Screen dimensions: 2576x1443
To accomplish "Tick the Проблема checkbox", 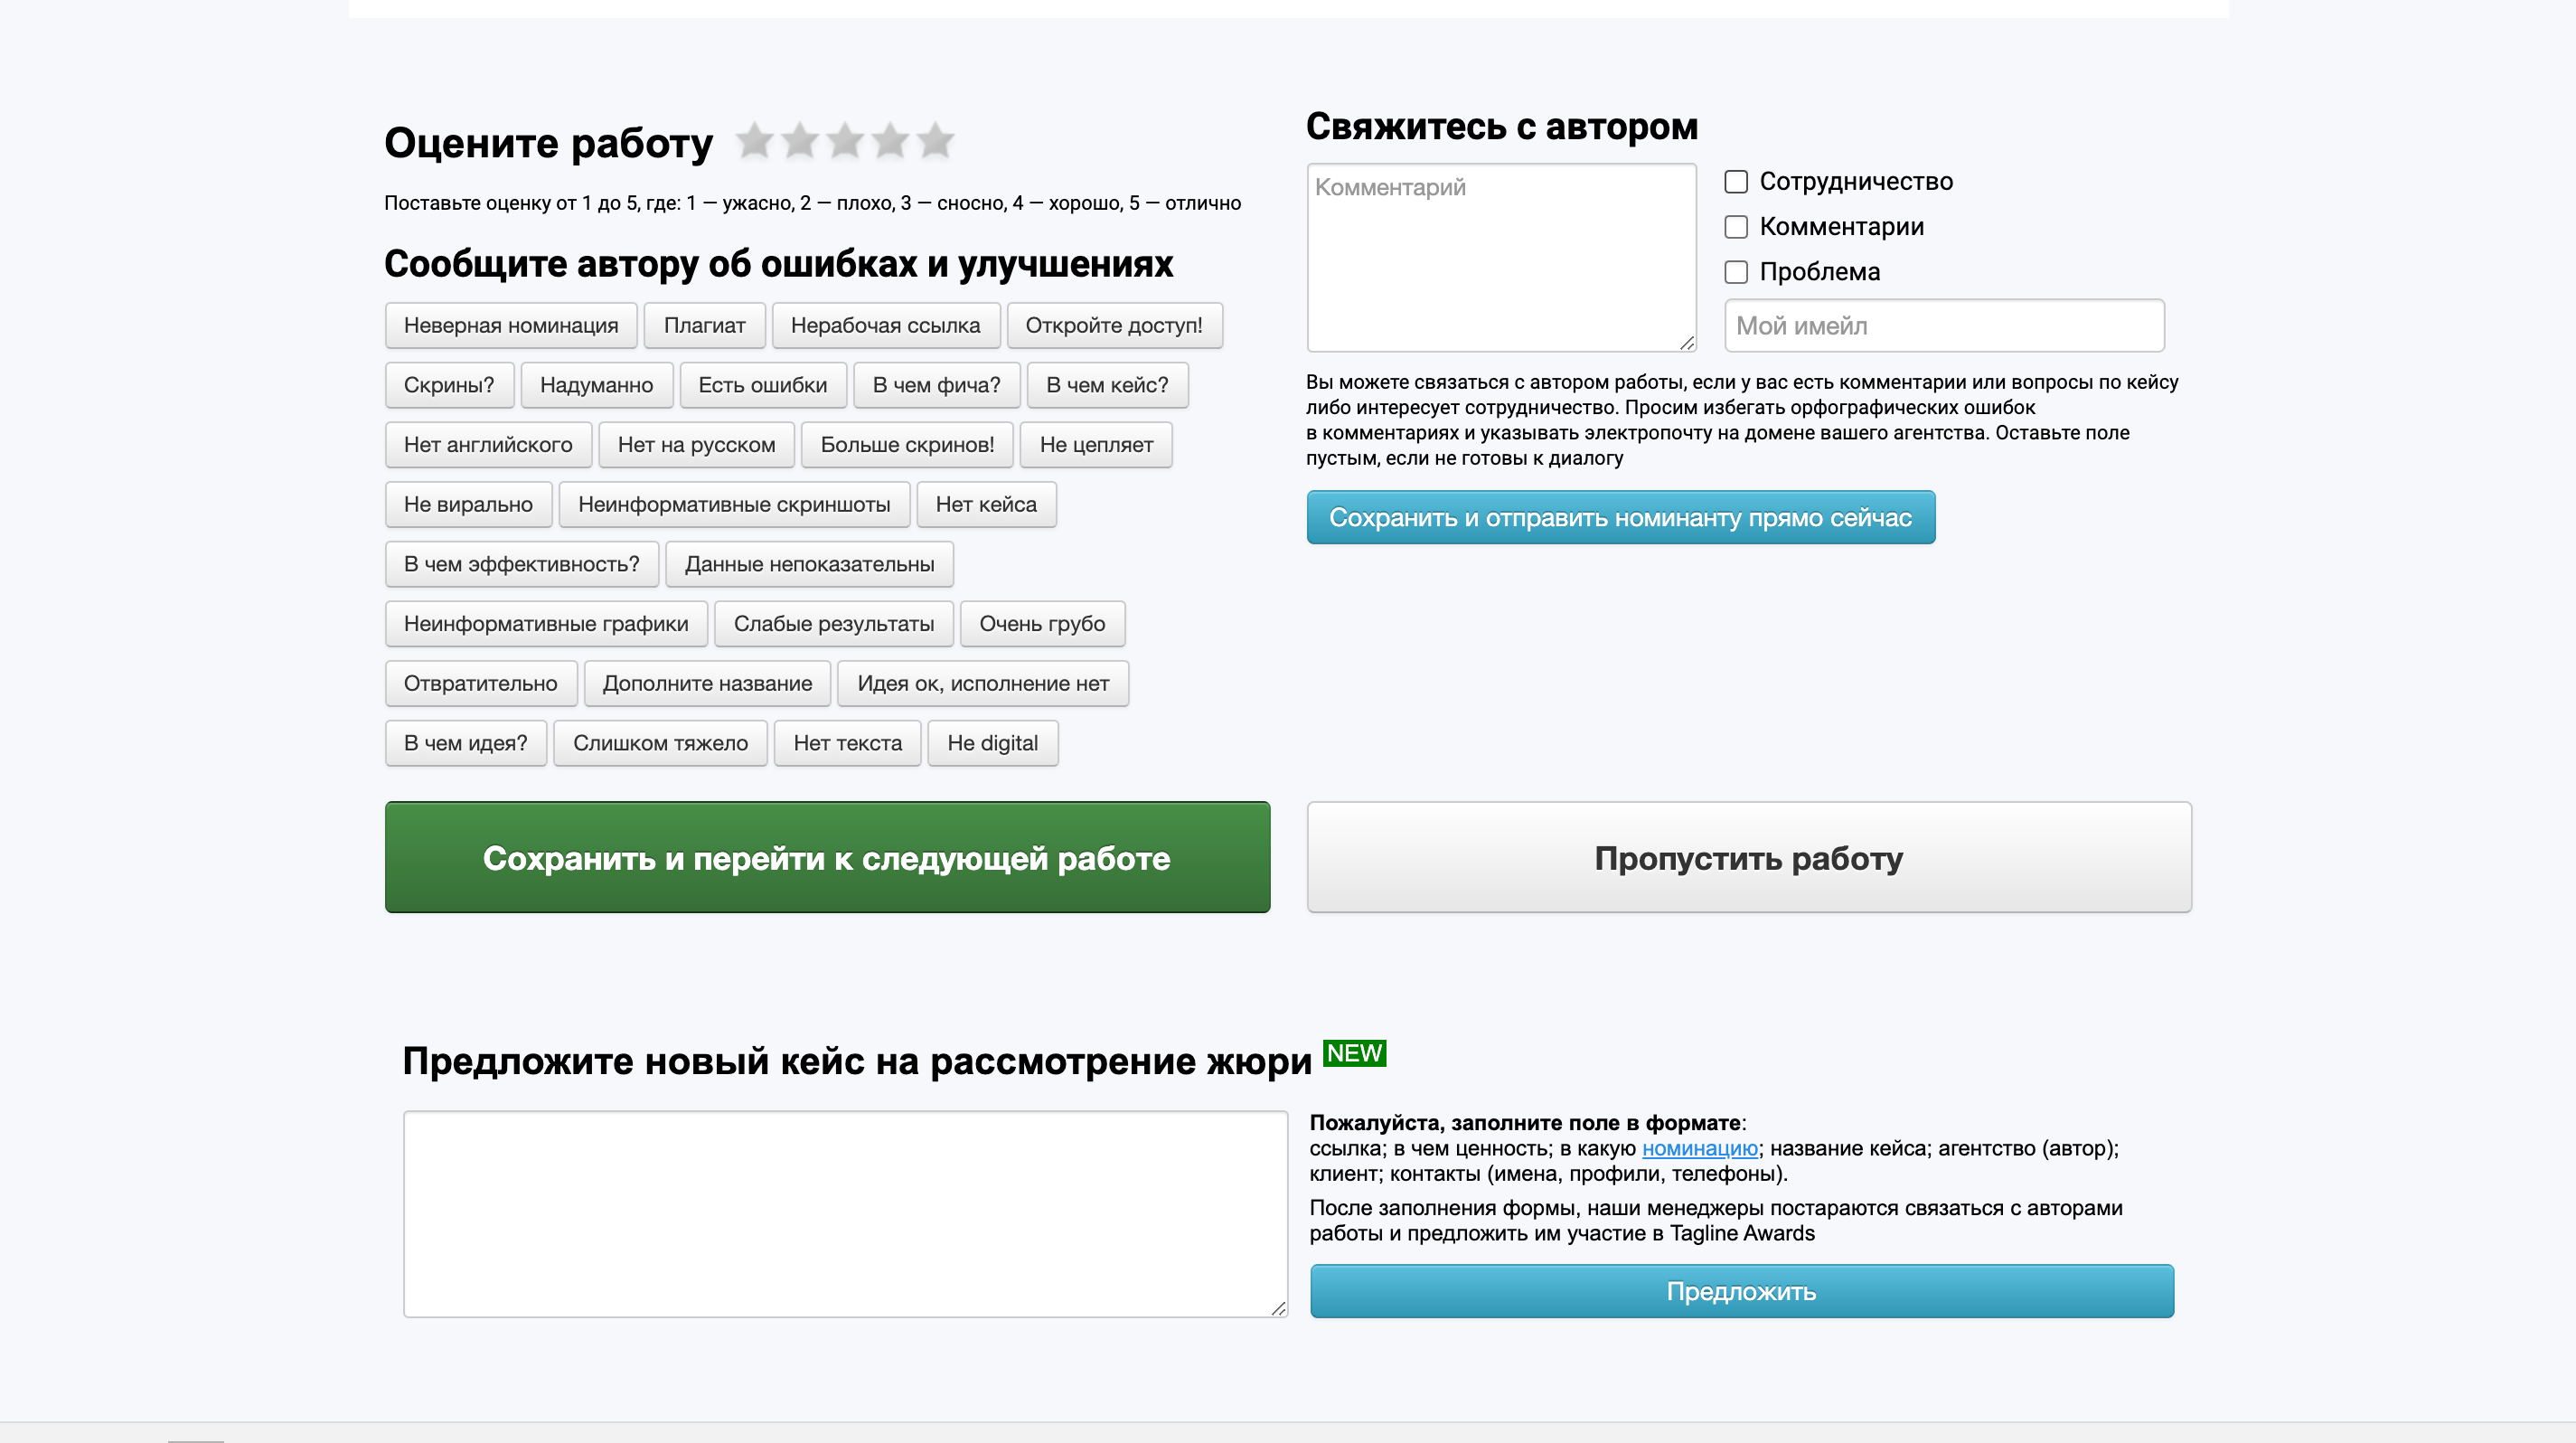I will (x=1736, y=272).
